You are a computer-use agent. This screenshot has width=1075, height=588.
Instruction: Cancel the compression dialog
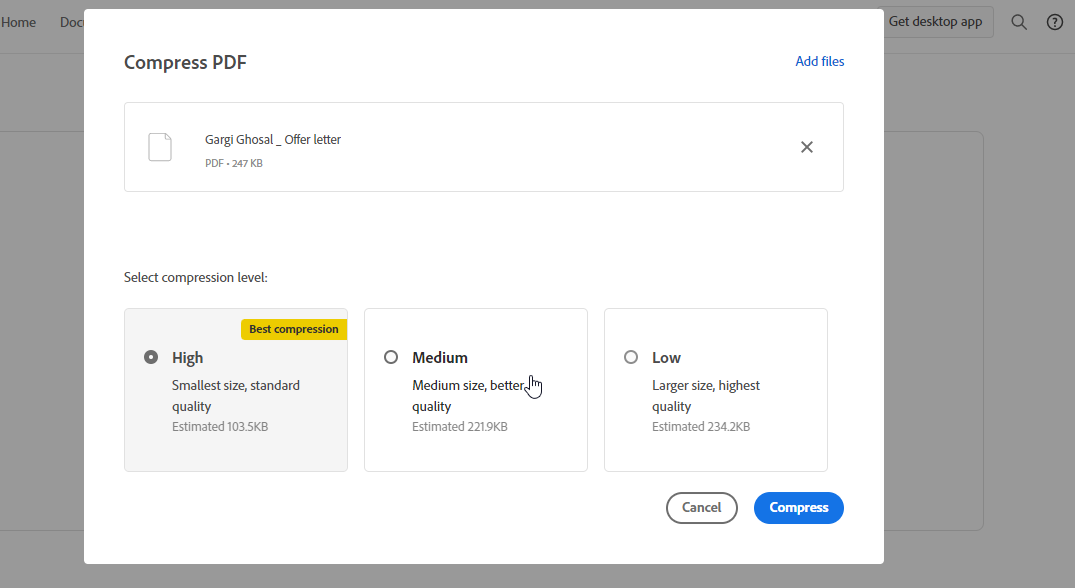click(701, 508)
